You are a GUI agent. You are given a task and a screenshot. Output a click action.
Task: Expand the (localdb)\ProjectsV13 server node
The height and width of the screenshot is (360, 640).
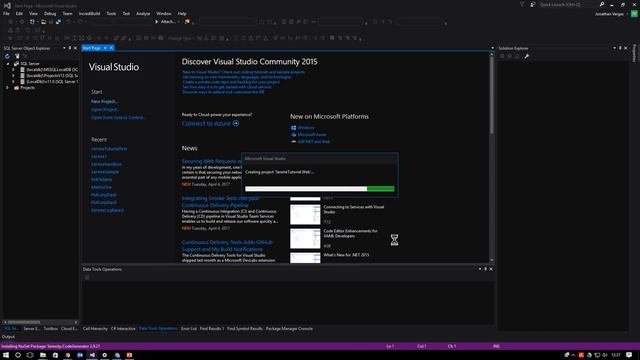(x=13, y=76)
